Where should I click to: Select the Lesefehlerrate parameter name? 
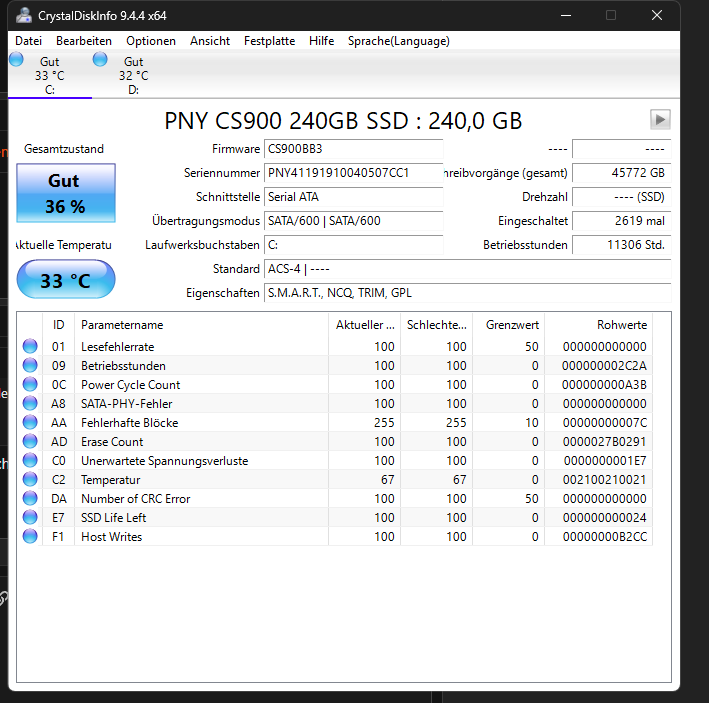(x=118, y=347)
